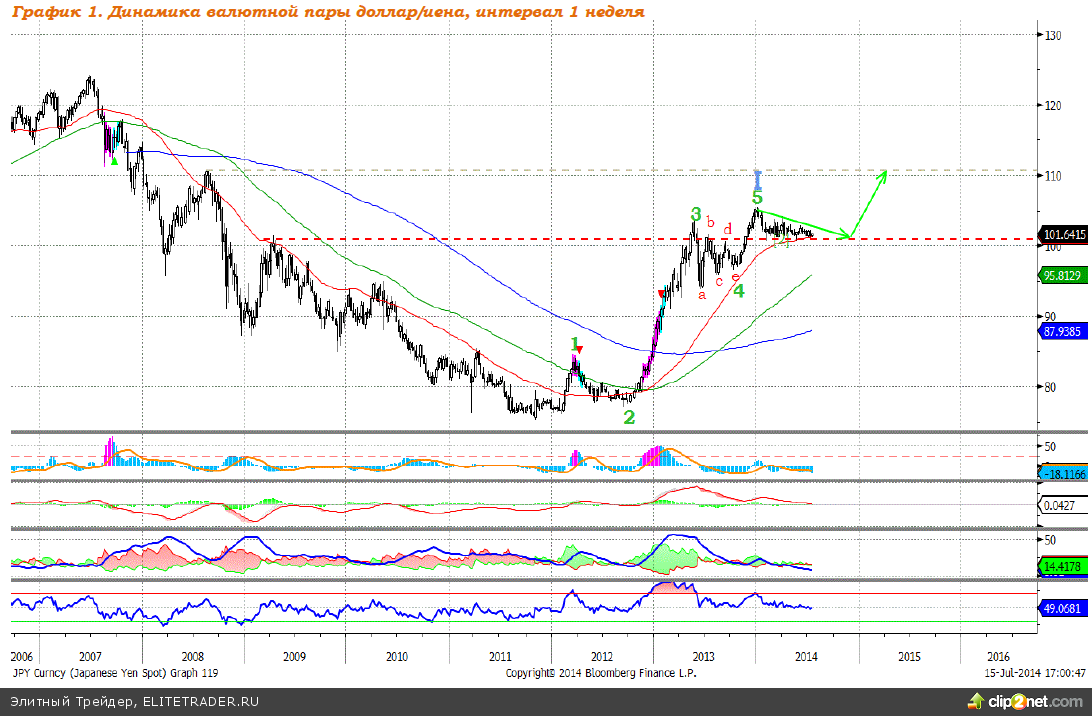Screen dimensions: 1092x716
Task: Click the 2009 label on time axis
Action: tap(294, 657)
